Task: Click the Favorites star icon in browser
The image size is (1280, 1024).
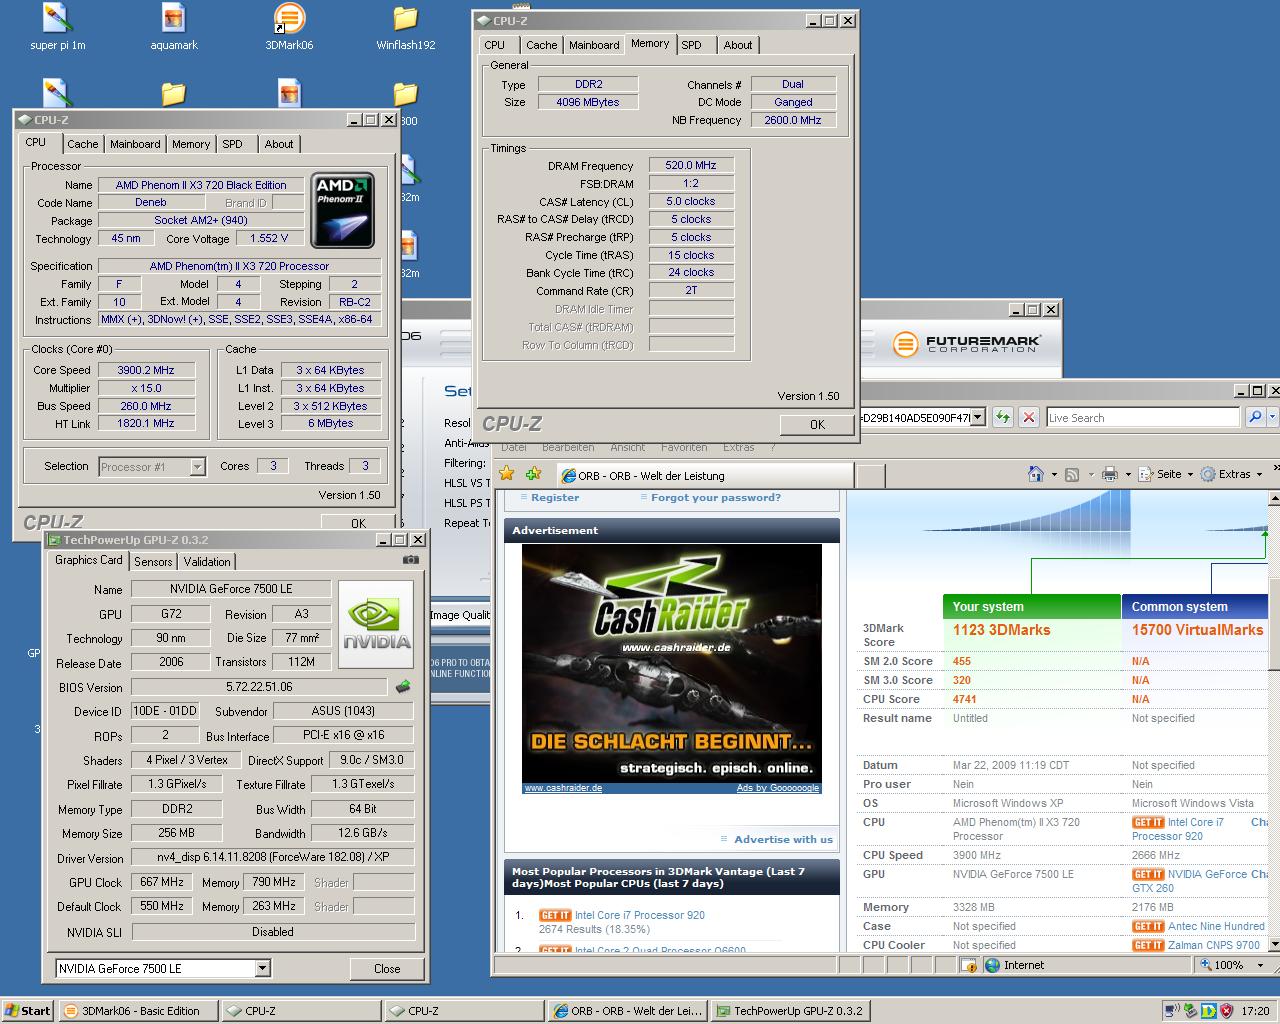Action: pos(507,474)
